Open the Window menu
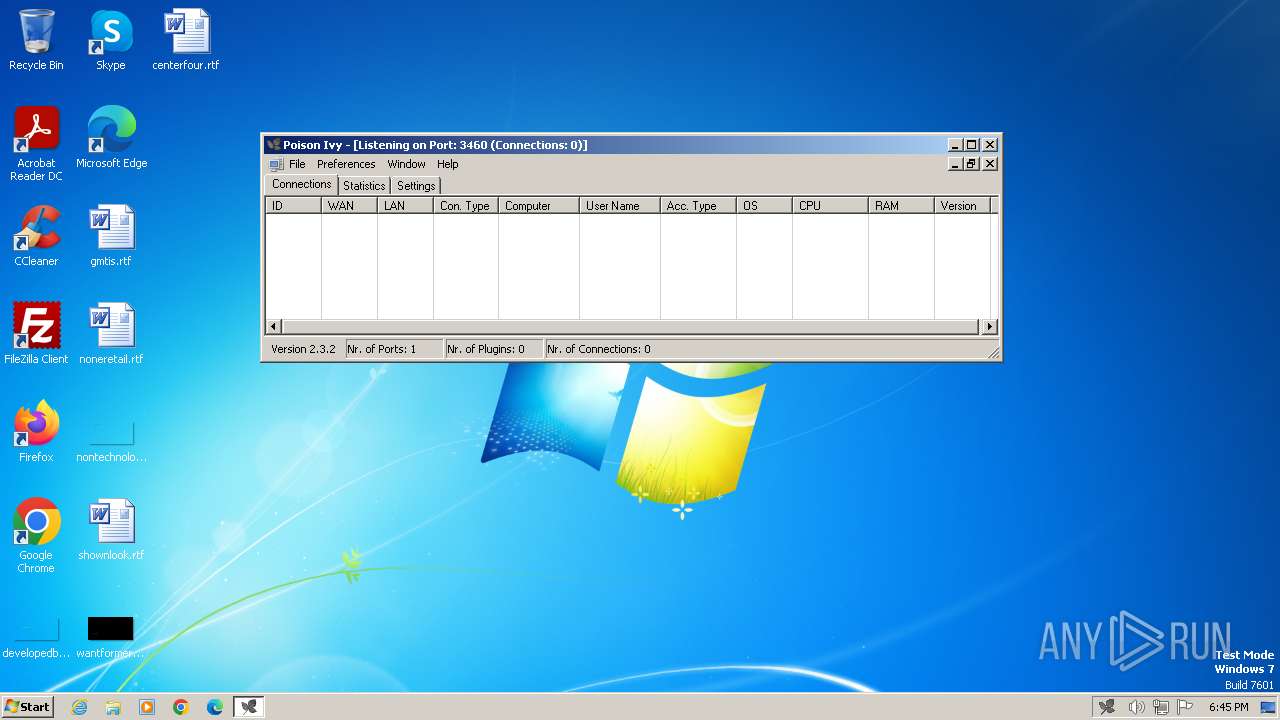 [406, 164]
